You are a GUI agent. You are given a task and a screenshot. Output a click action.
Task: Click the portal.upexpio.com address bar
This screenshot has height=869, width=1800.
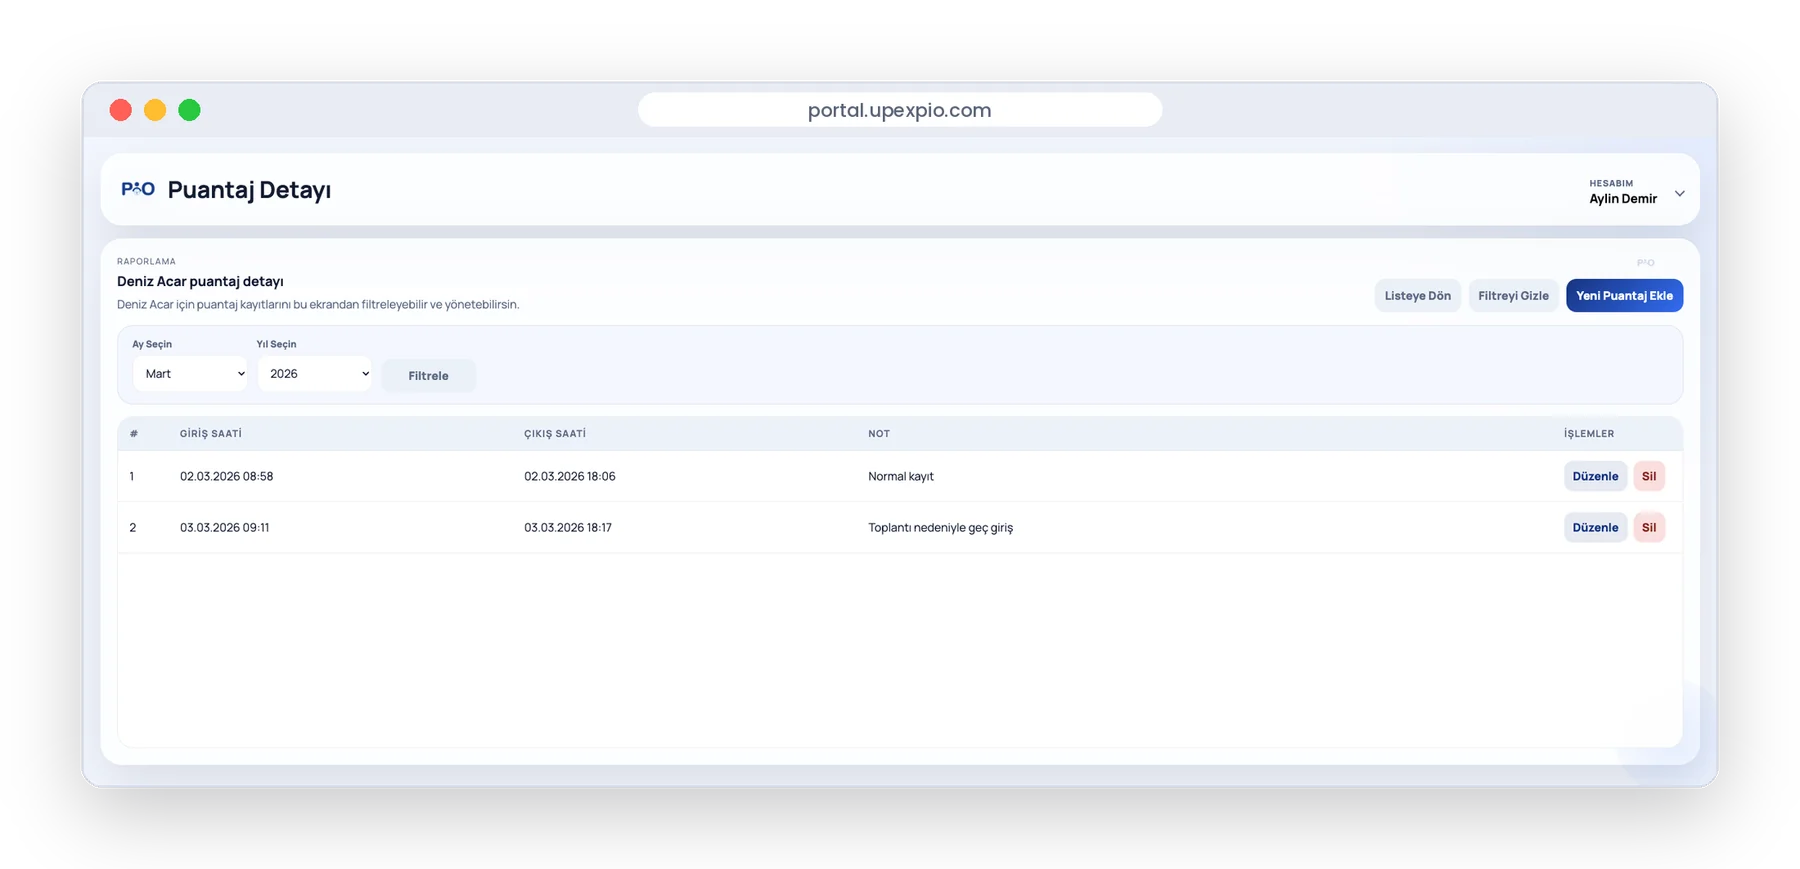point(900,110)
